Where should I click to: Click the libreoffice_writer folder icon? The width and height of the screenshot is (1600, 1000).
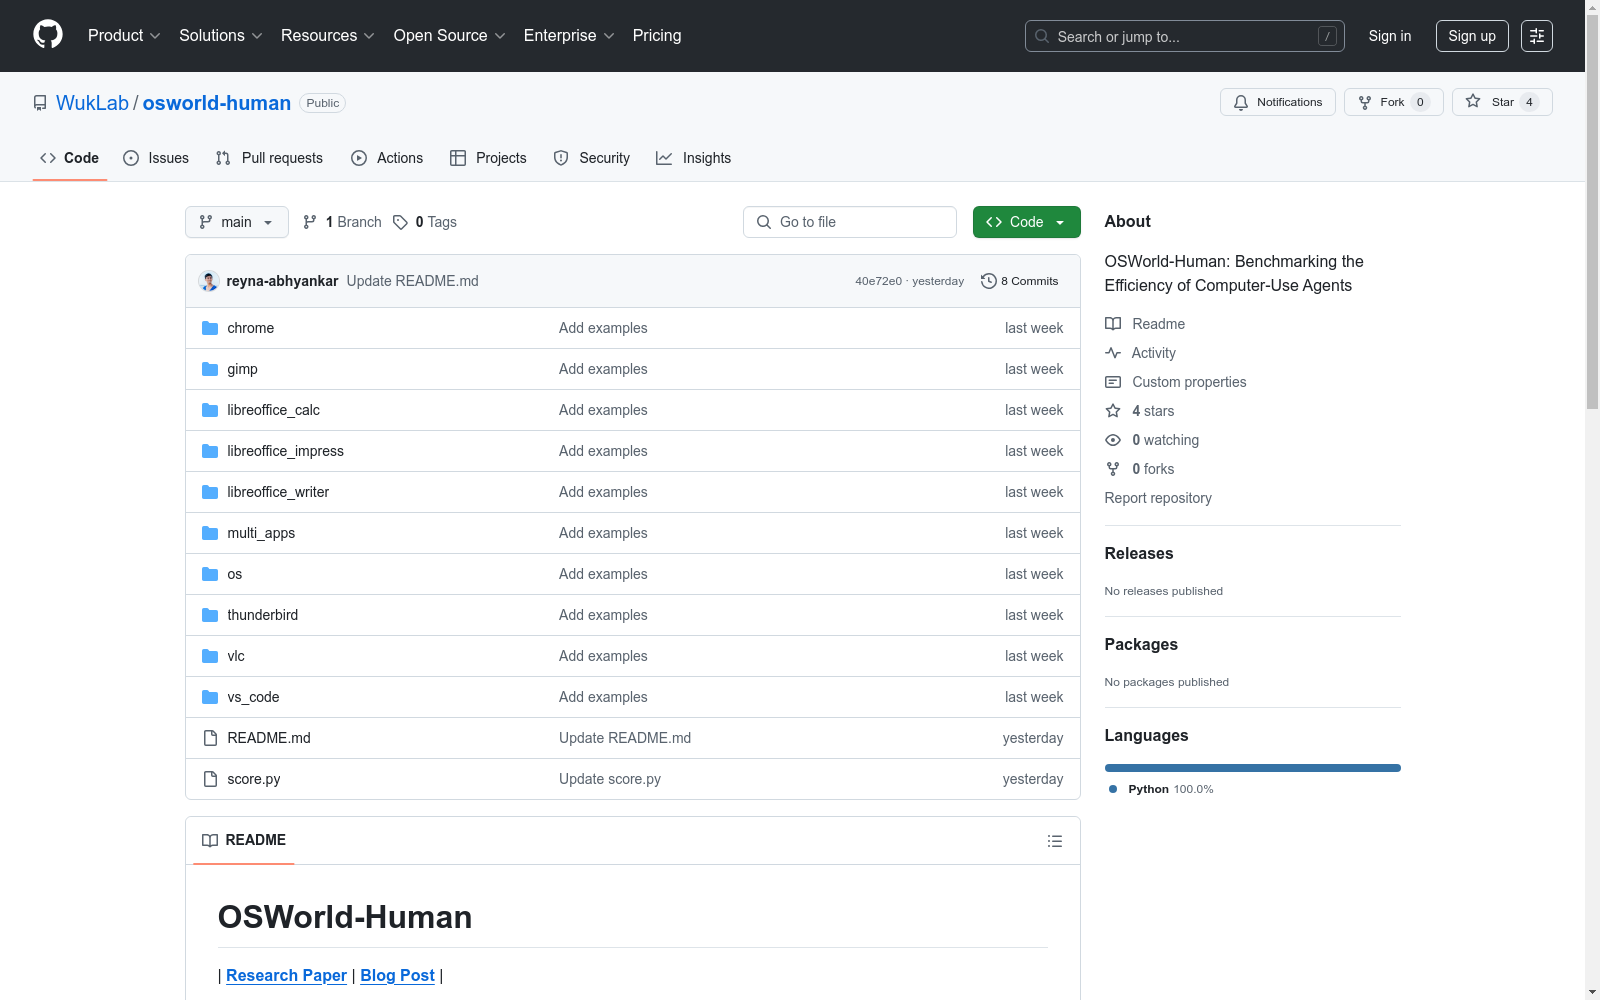(x=210, y=492)
